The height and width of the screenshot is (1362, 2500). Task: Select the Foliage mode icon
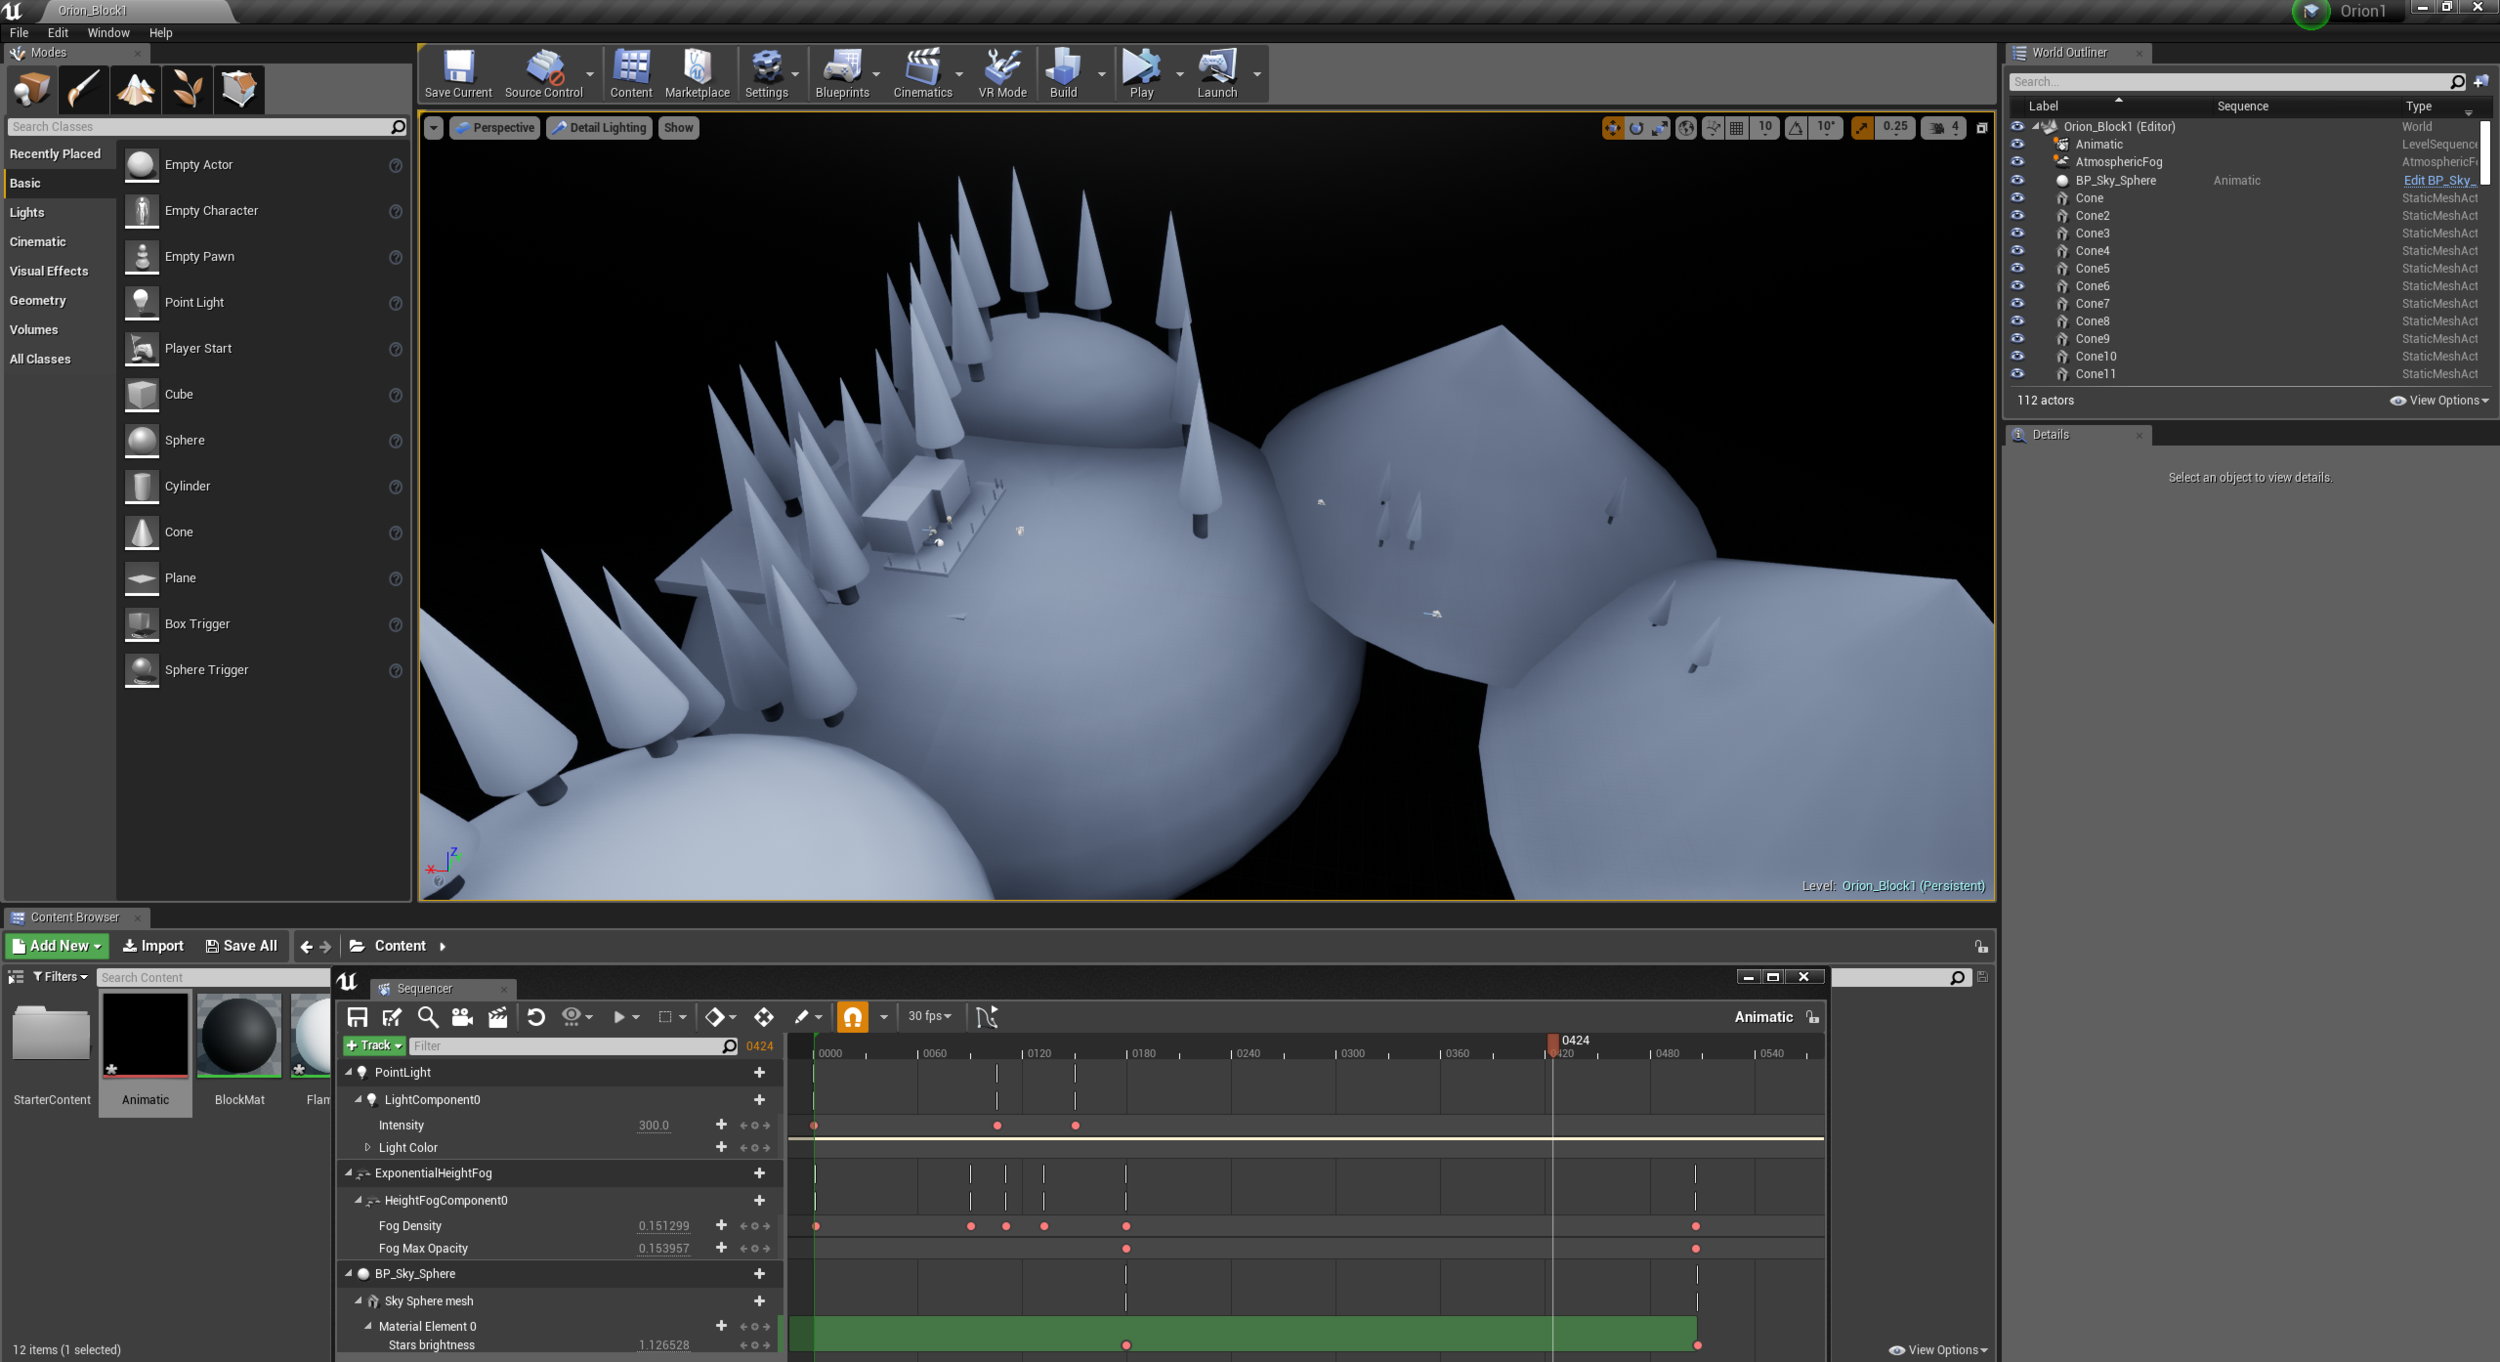[187, 90]
